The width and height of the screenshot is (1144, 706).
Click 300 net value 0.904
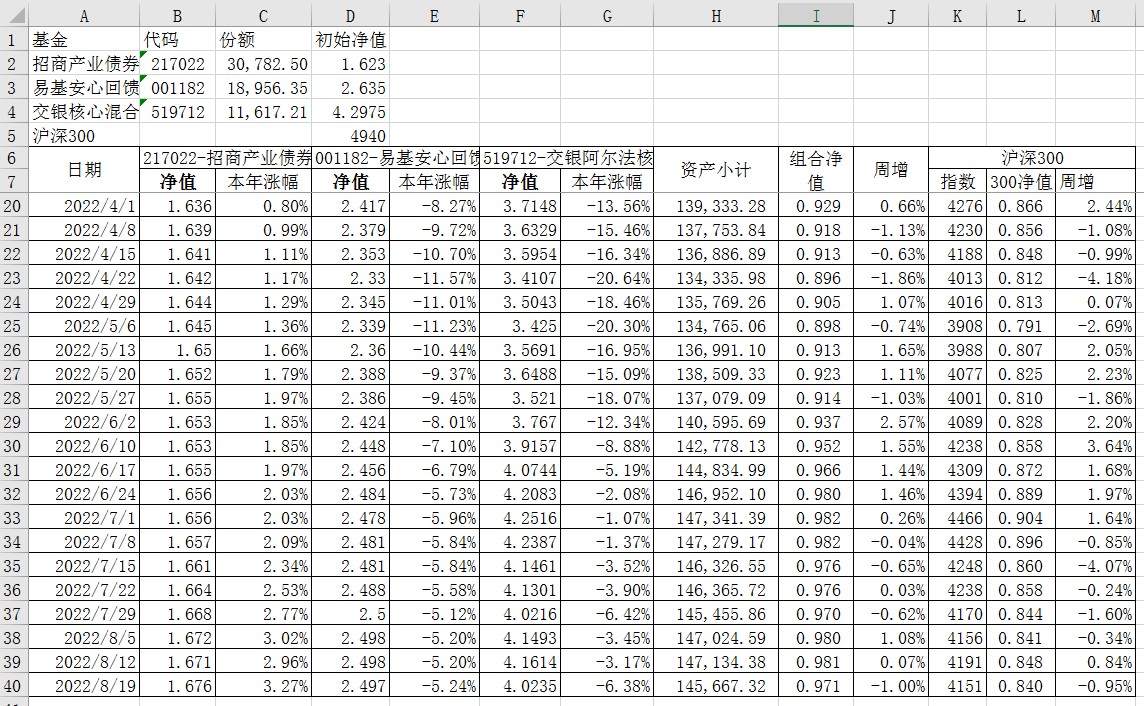tap(1021, 518)
